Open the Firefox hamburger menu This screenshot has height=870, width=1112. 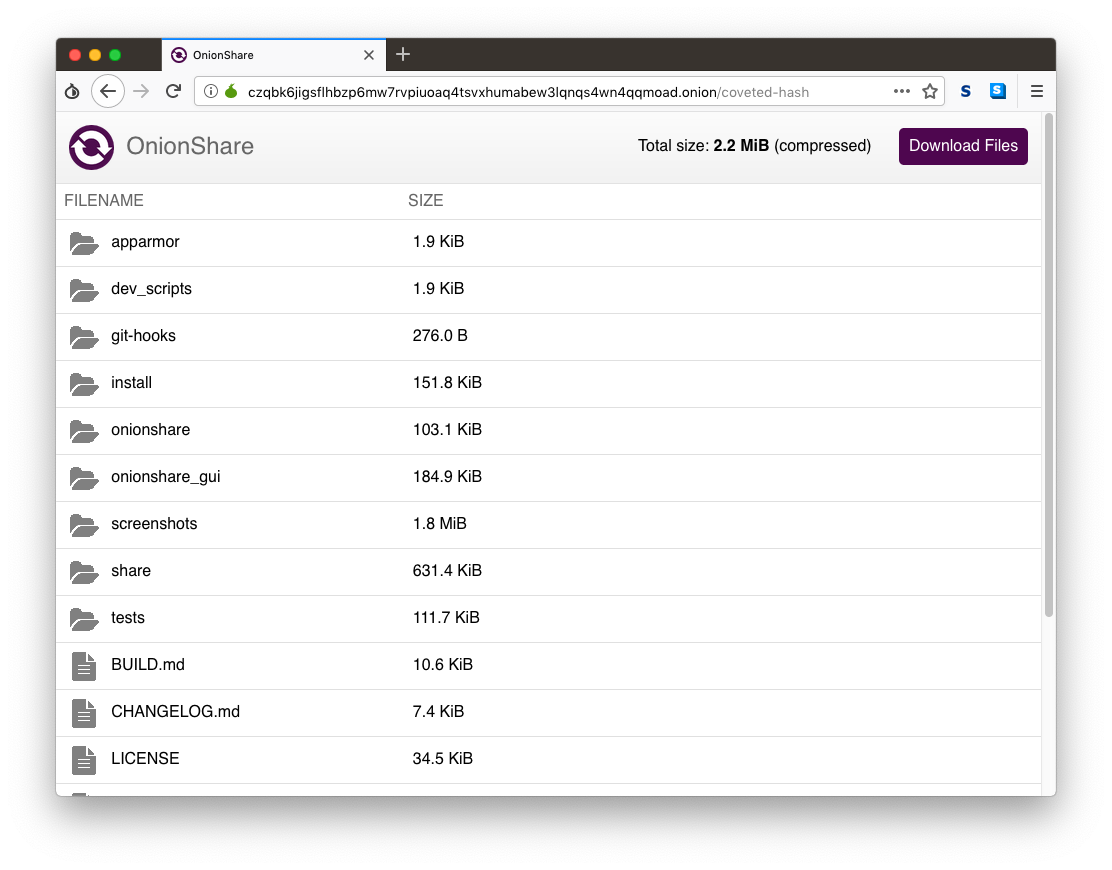pos(1037,92)
